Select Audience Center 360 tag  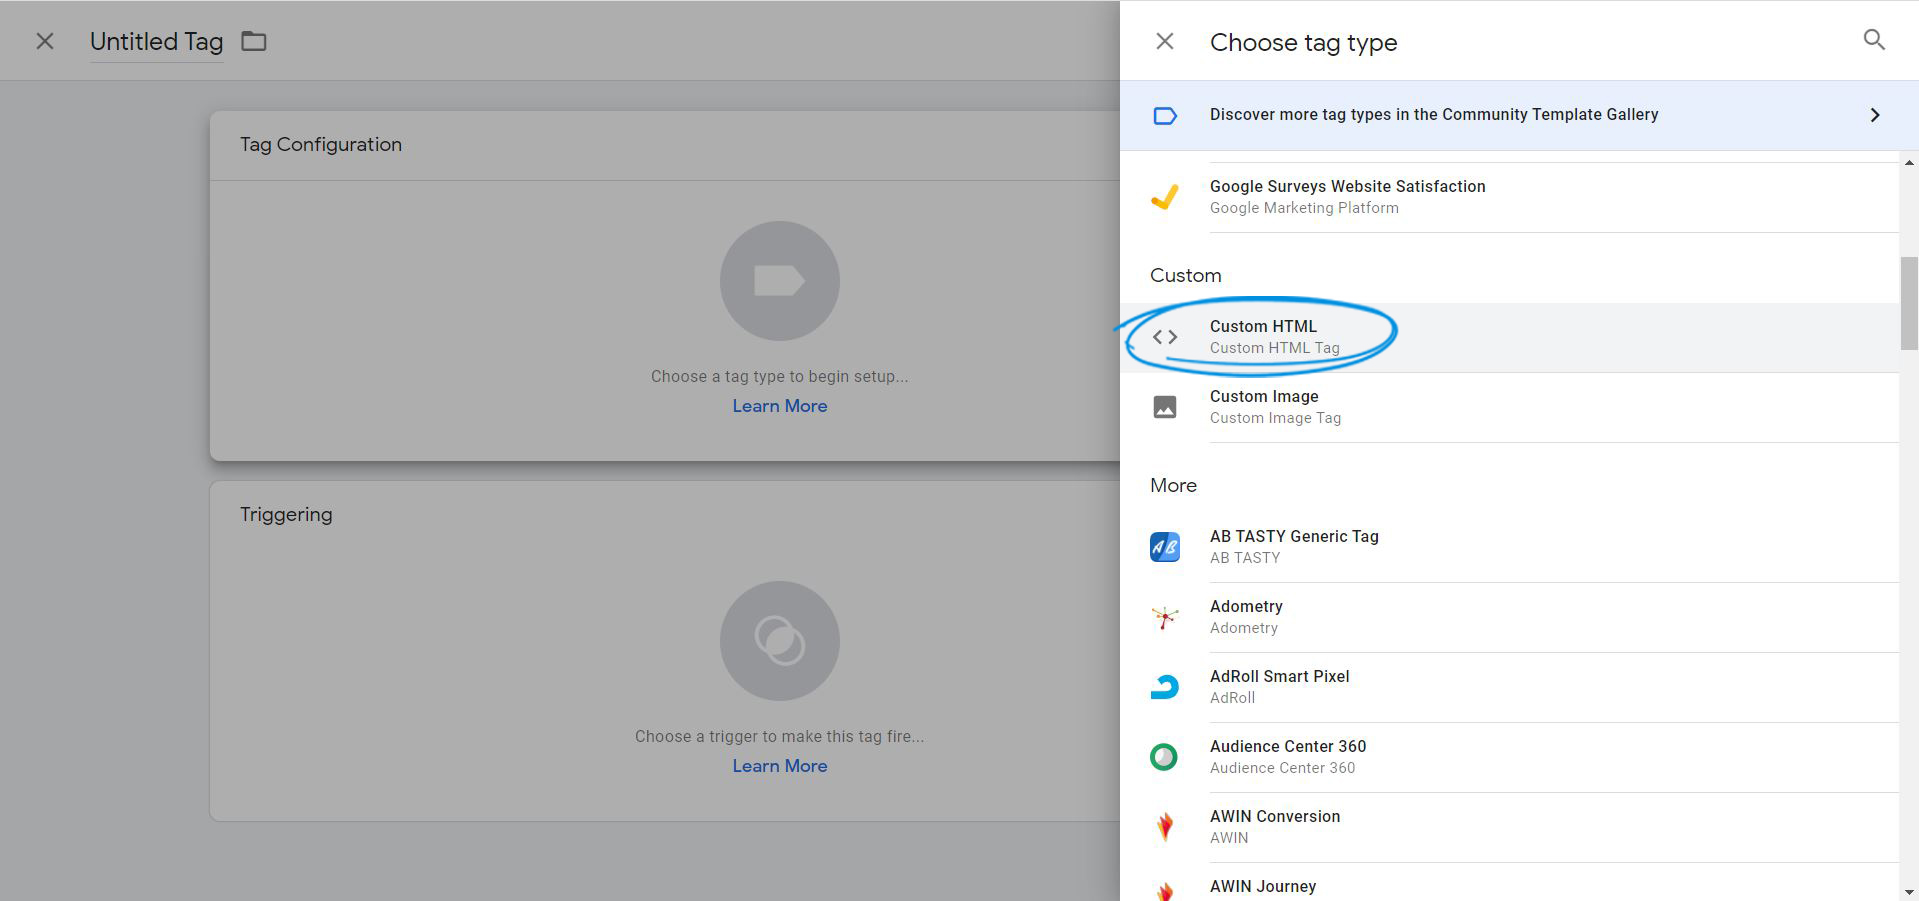pos(1509,757)
